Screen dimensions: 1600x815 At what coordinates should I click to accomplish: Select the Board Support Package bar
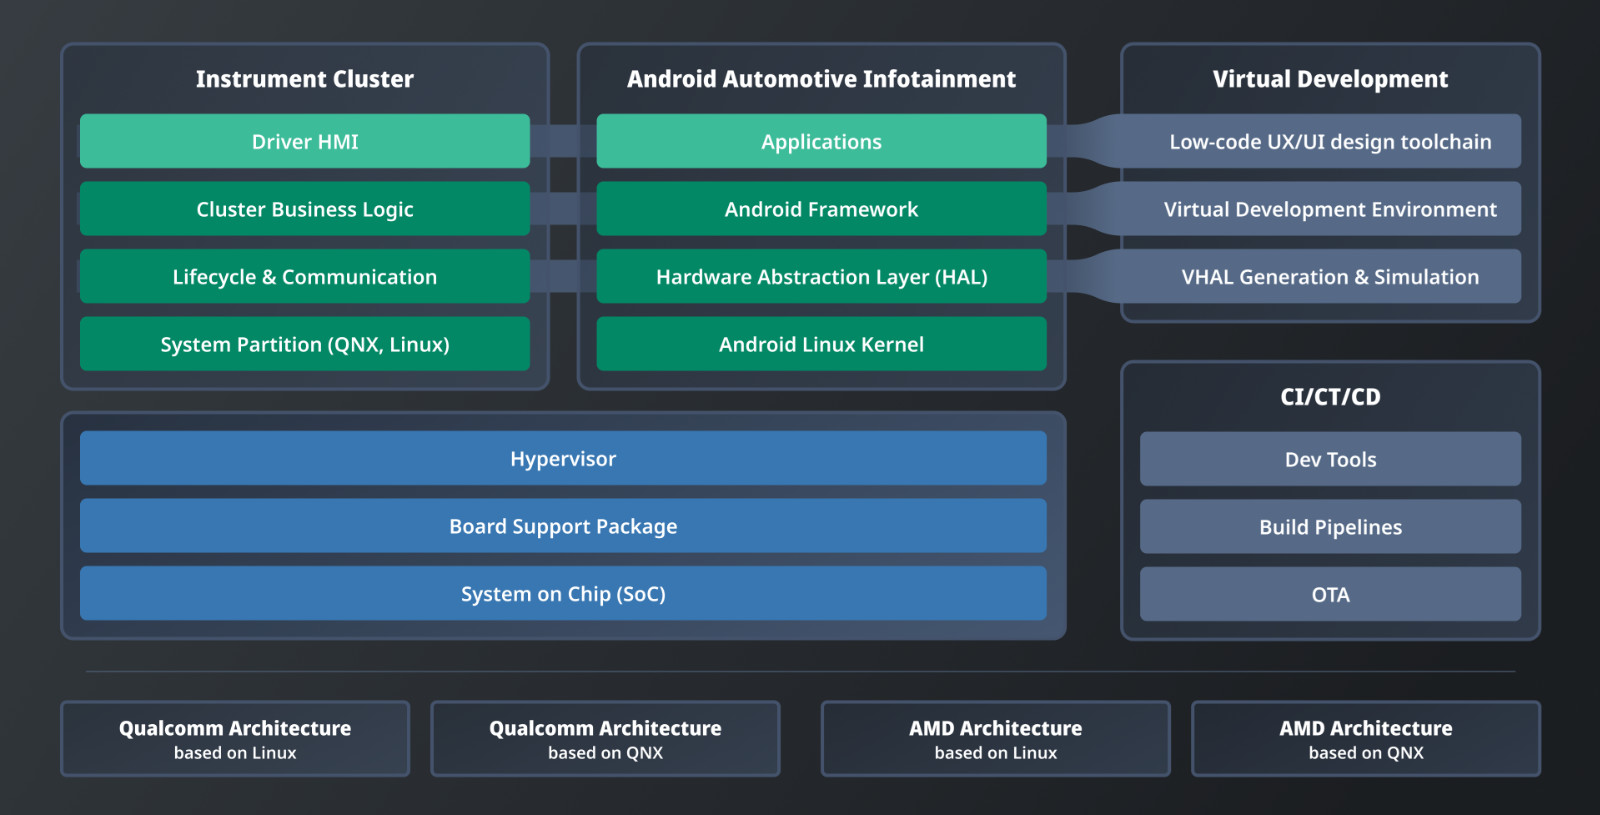pyautogui.click(x=563, y=526)
